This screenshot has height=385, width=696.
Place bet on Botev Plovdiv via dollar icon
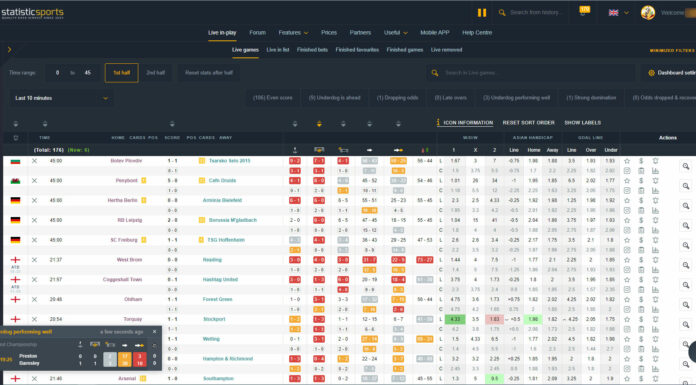pos(641,161)
